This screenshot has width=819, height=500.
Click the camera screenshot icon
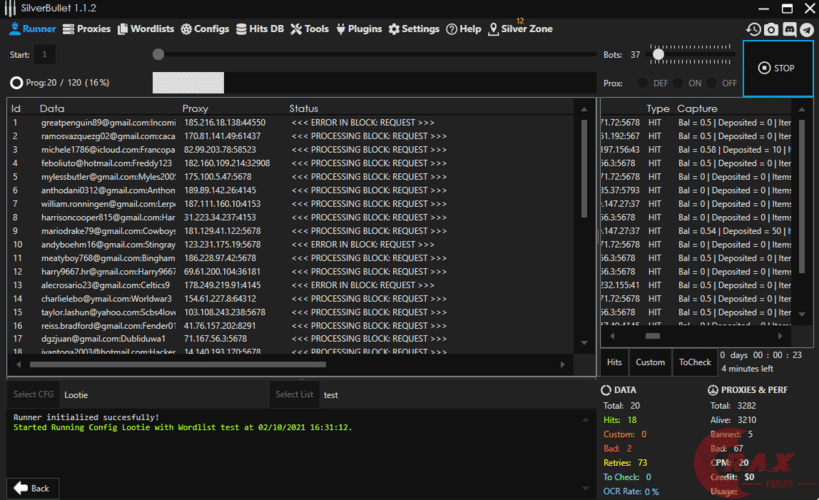pos(771,30)
